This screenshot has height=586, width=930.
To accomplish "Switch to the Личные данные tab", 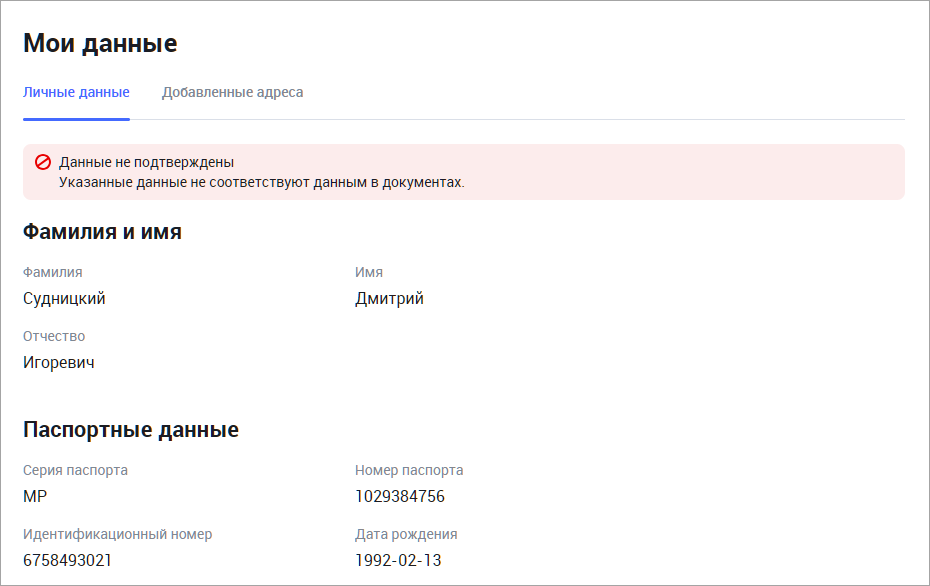I will pyautogui.click(x=76, y=92).
